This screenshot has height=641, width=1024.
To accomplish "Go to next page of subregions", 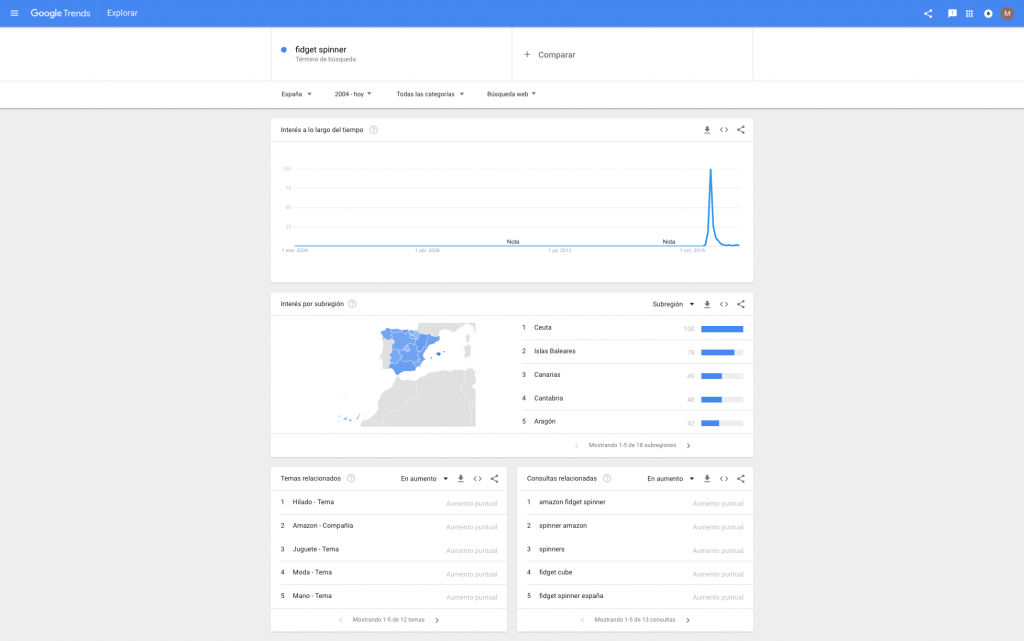I will coord(688,446).
